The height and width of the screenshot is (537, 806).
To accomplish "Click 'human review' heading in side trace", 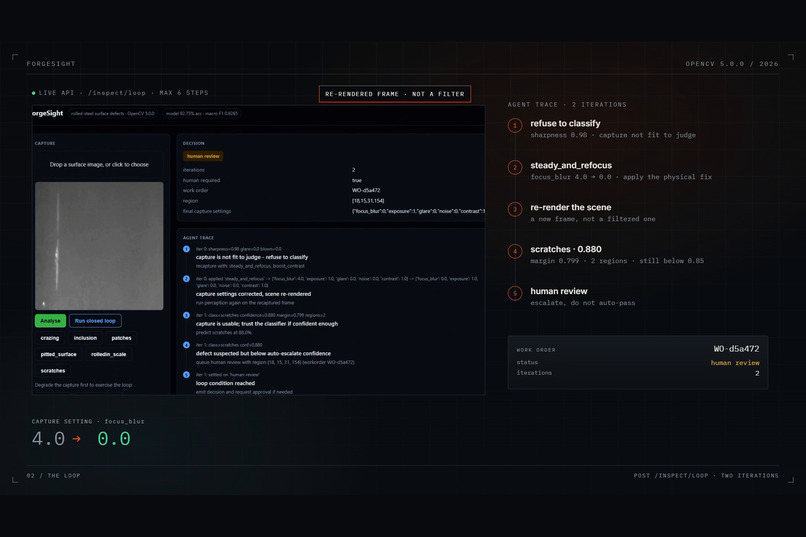I will click(559, 291).
